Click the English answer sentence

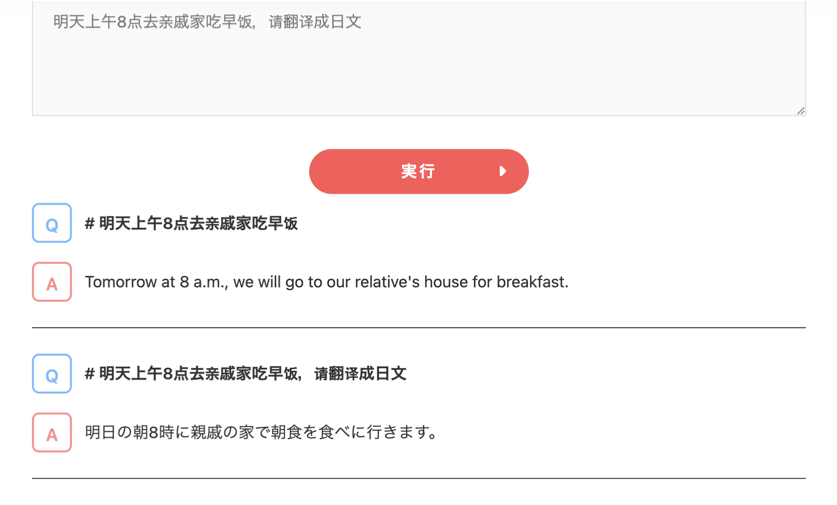tap(326, 282)
